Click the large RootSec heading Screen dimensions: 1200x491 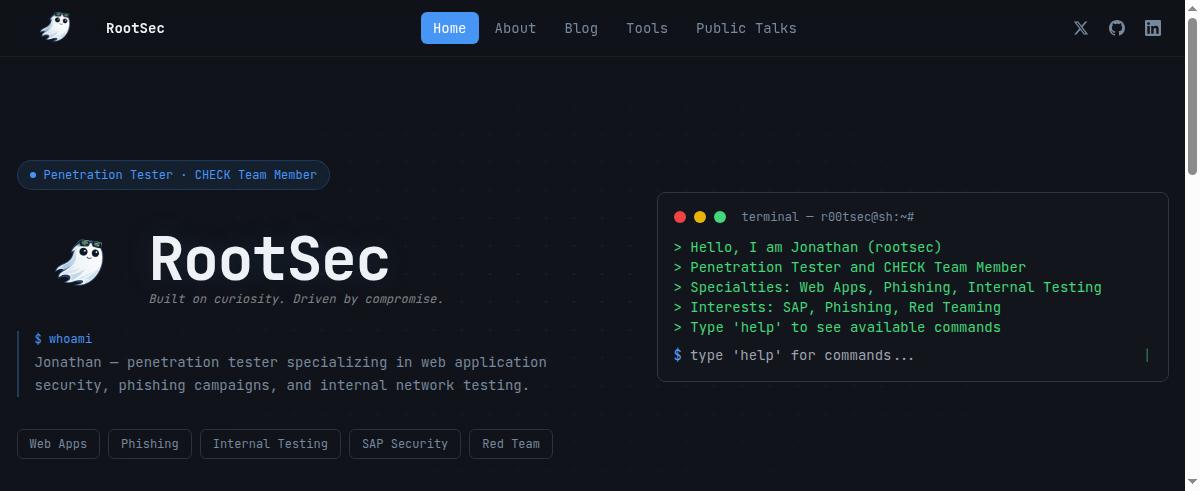click(x=269, y=260)
